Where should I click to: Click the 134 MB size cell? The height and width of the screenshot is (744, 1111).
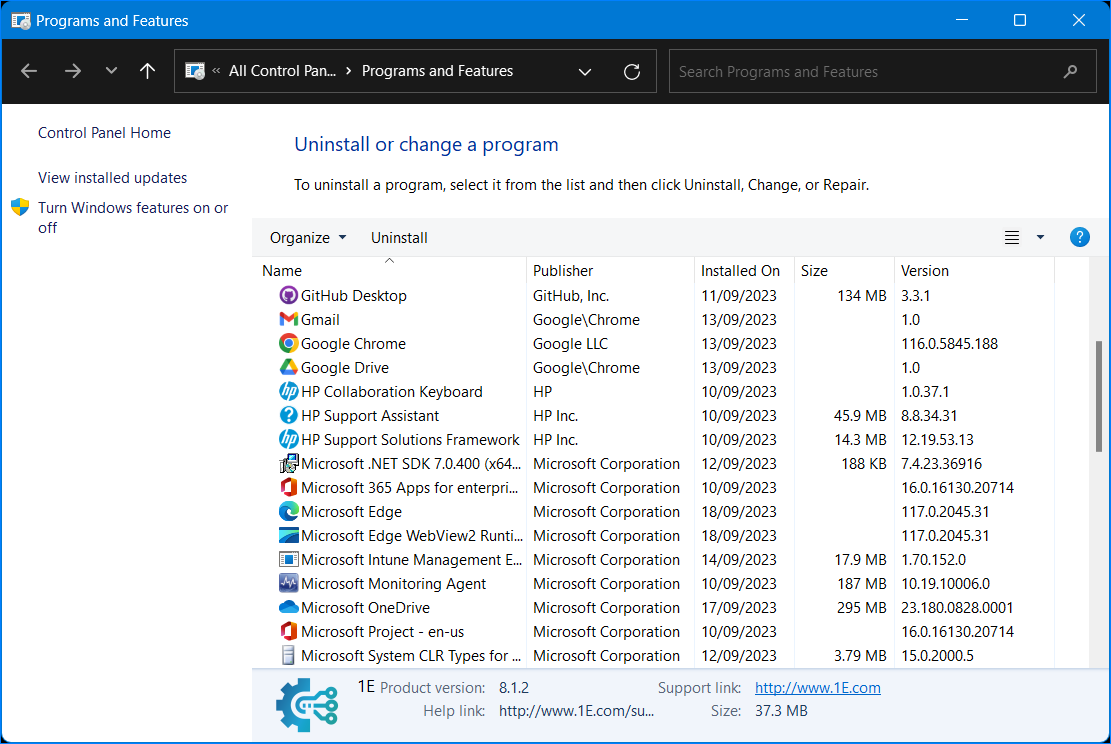click(x=861, y=295)
